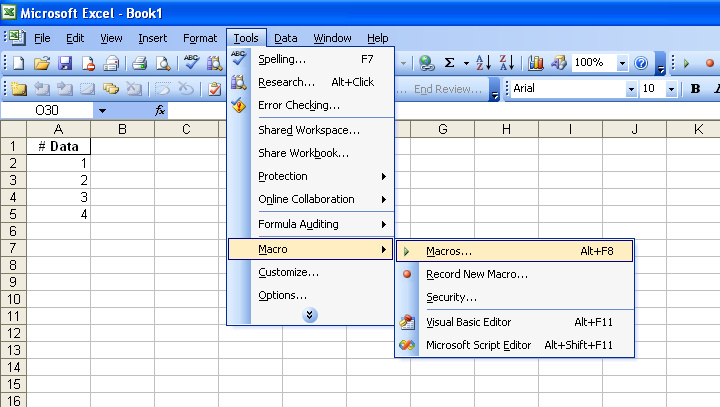
Task: Choose Options... in the Tools menu
Action: [311, 295]
